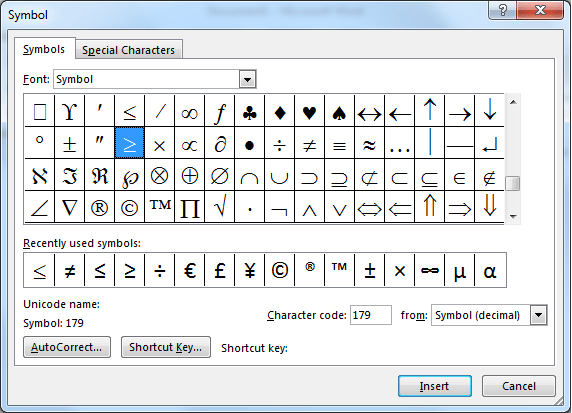Click the symbol grid scrollbar thumb
The width and height of the screenshot is (572, 413).
click(x=513, y=184)
